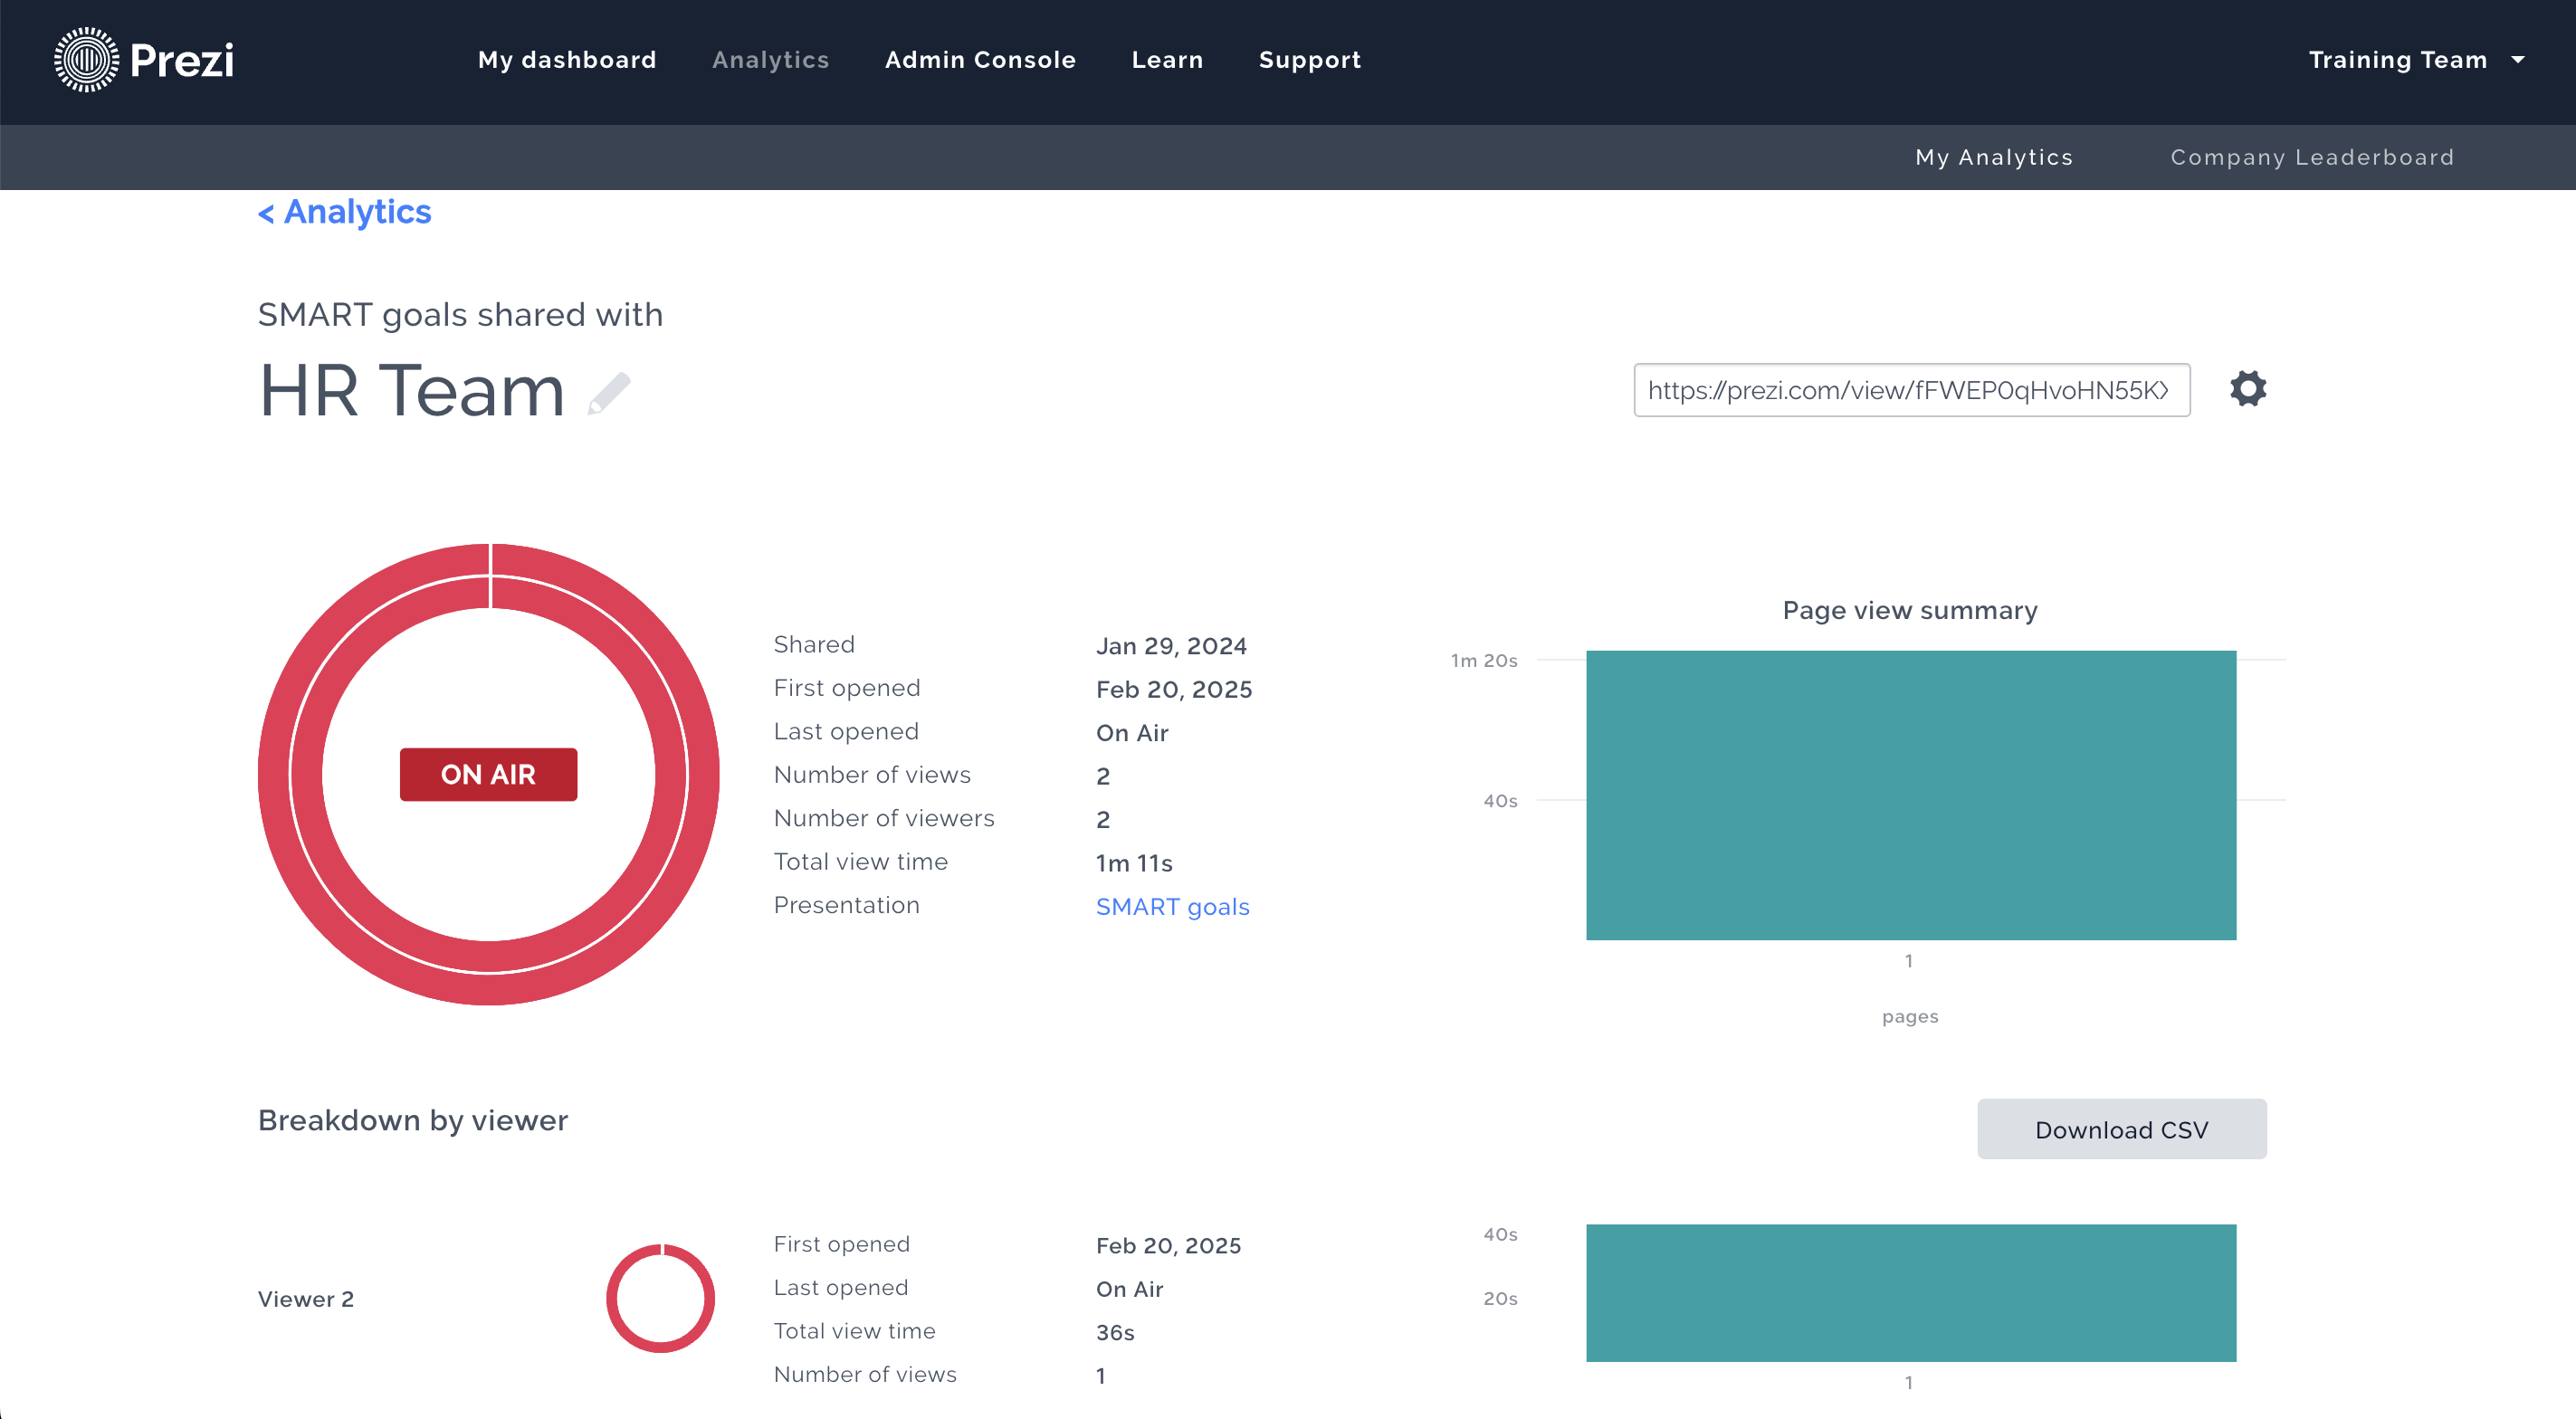Open the Learn menu item
Screen dimensions: 2576x1419
click(x=1167, y=60)
